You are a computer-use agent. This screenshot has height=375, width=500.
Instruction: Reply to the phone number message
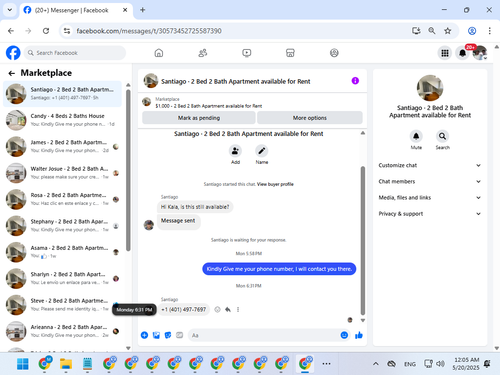(228, 309)
